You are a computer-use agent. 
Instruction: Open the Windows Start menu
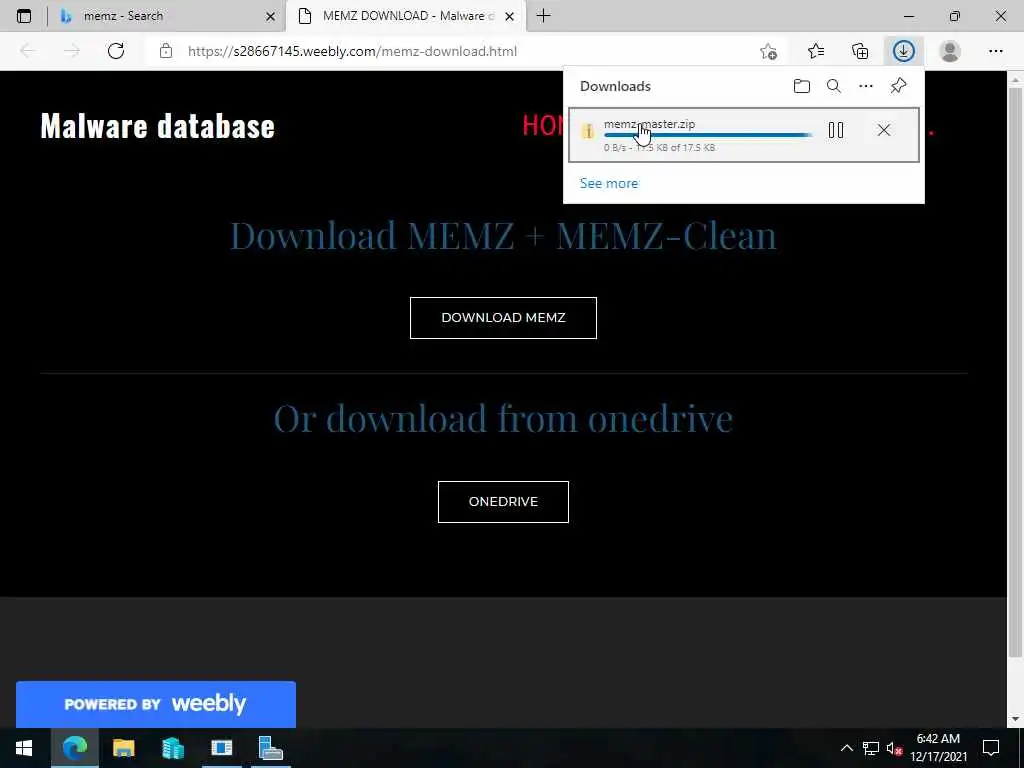coord(24,748)
